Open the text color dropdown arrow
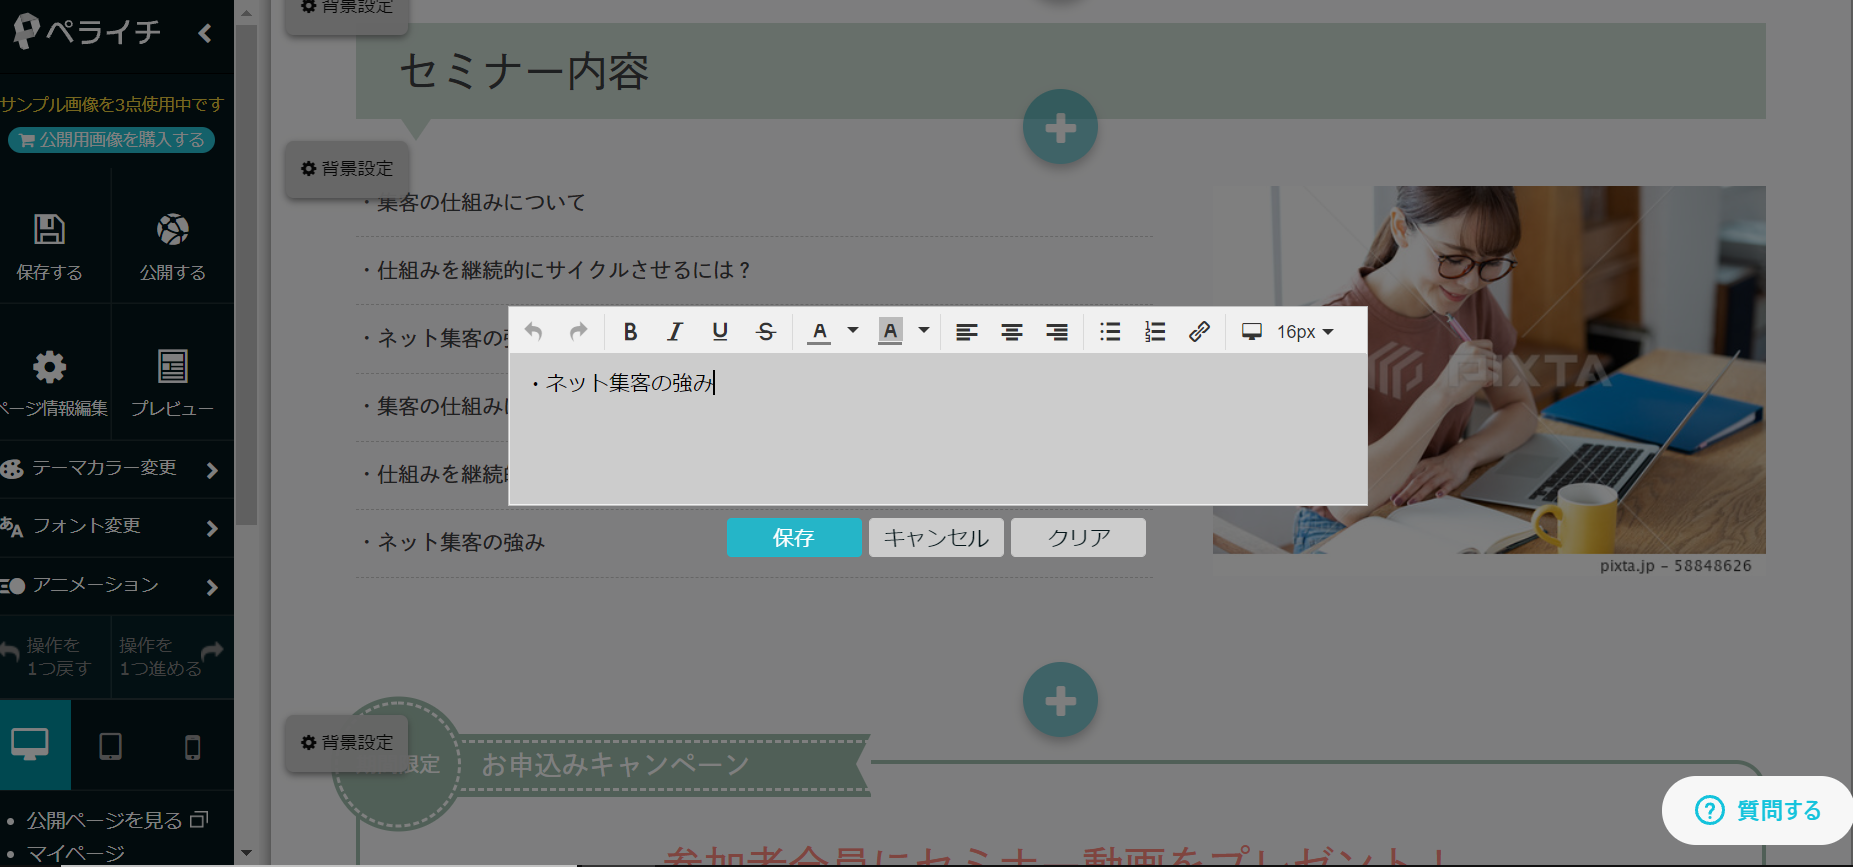 point(853,331)
